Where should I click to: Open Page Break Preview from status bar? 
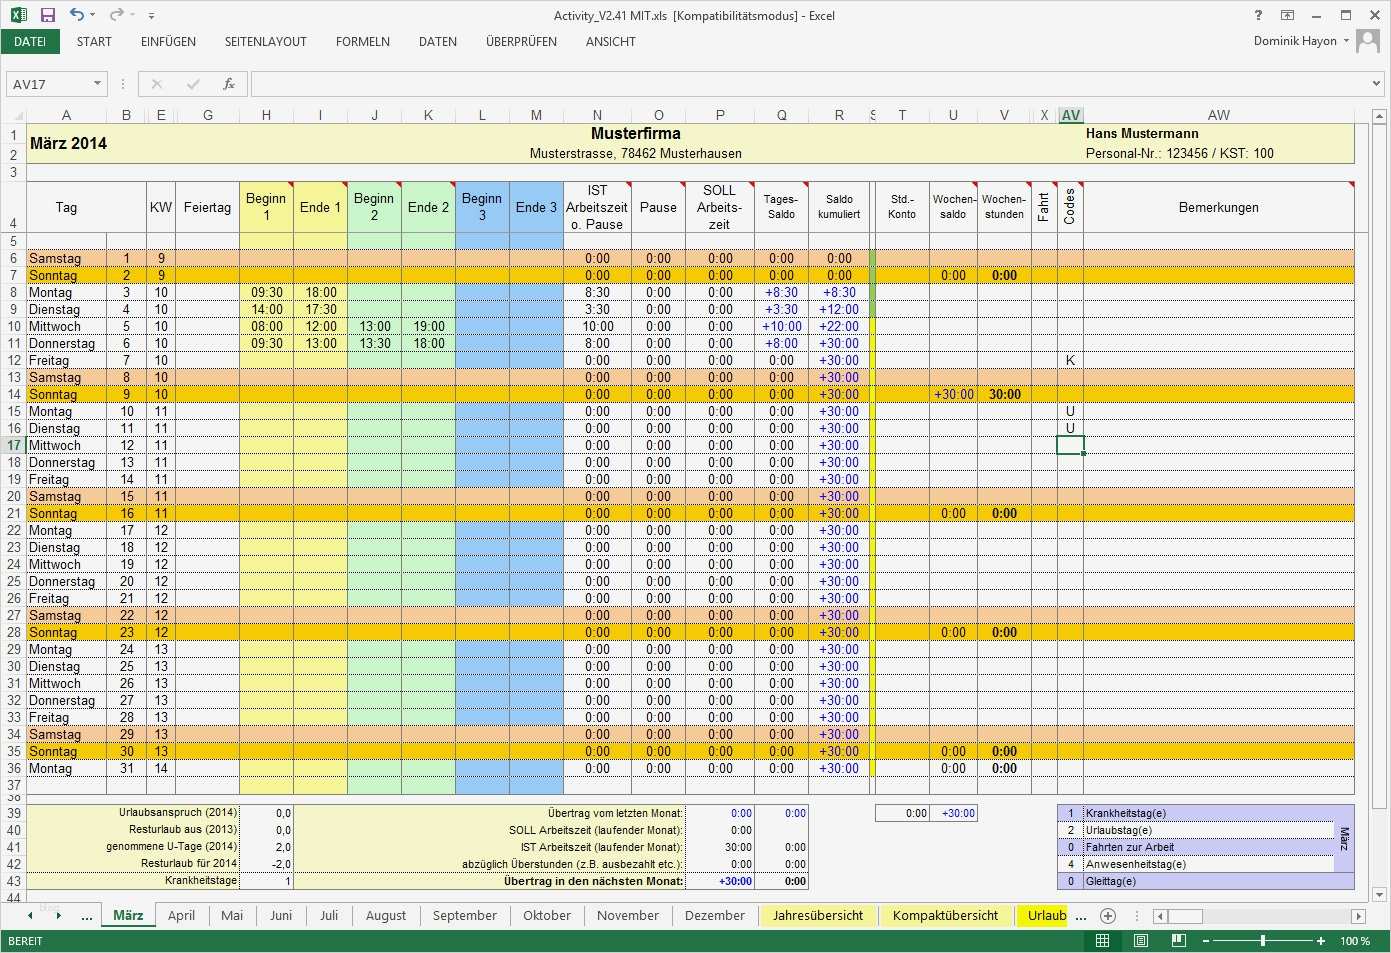1178,940
